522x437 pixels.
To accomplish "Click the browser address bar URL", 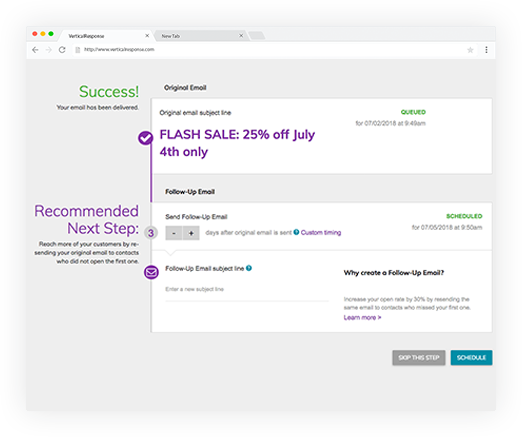I will click(x=119, y=50).
